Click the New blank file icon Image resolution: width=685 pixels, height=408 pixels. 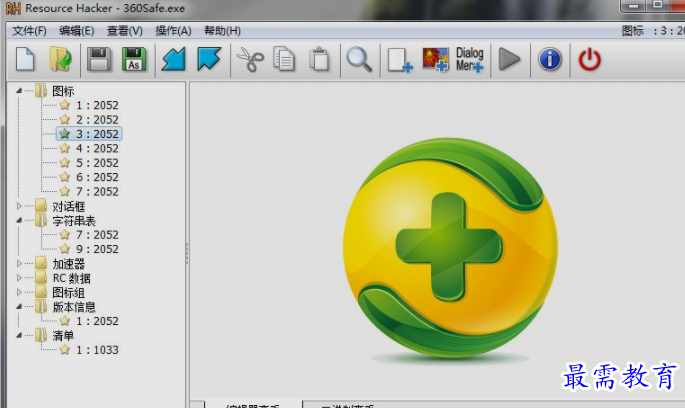point(25,59)
